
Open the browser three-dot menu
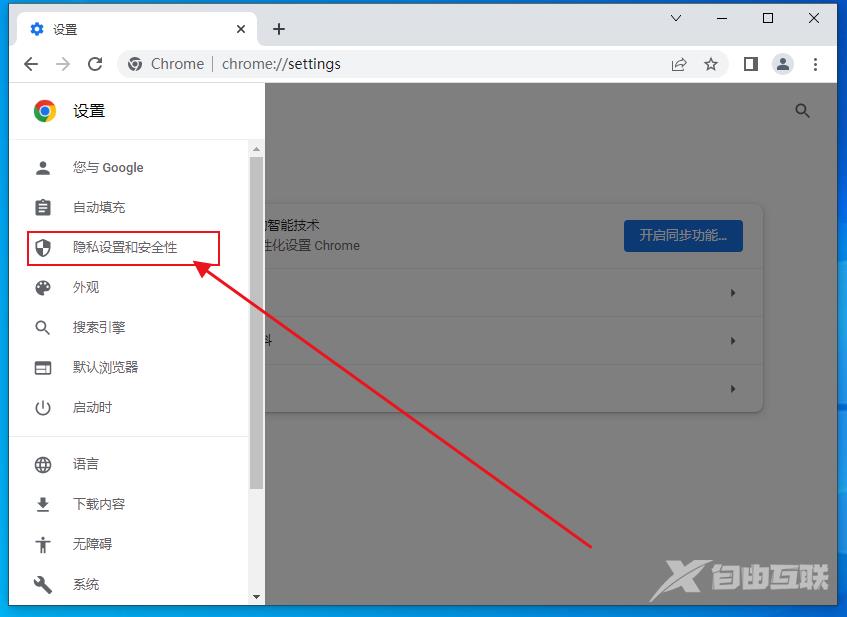pos(816,63)
